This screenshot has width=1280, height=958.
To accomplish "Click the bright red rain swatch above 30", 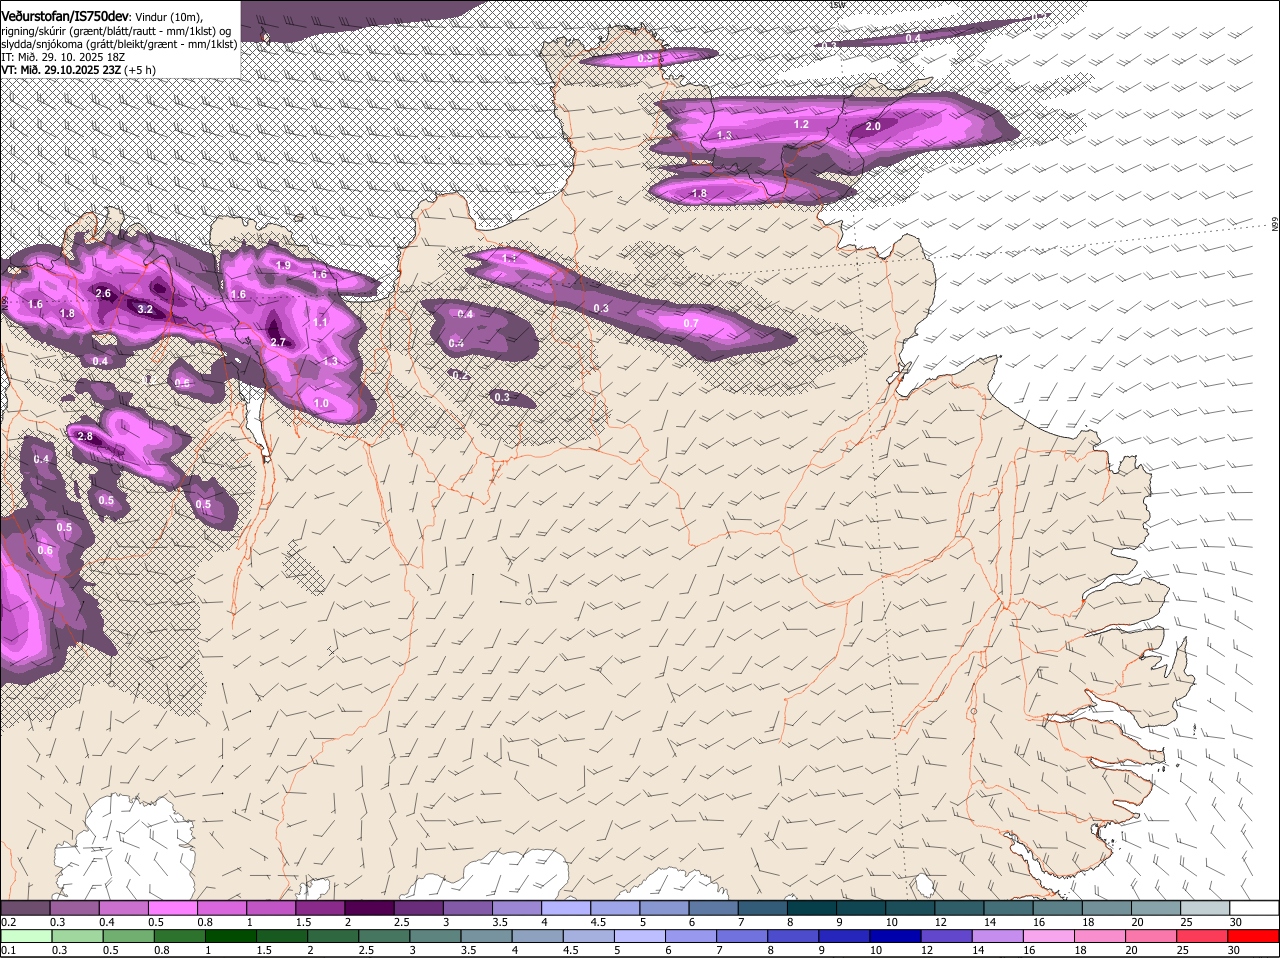I will (x=1255, y=936).
